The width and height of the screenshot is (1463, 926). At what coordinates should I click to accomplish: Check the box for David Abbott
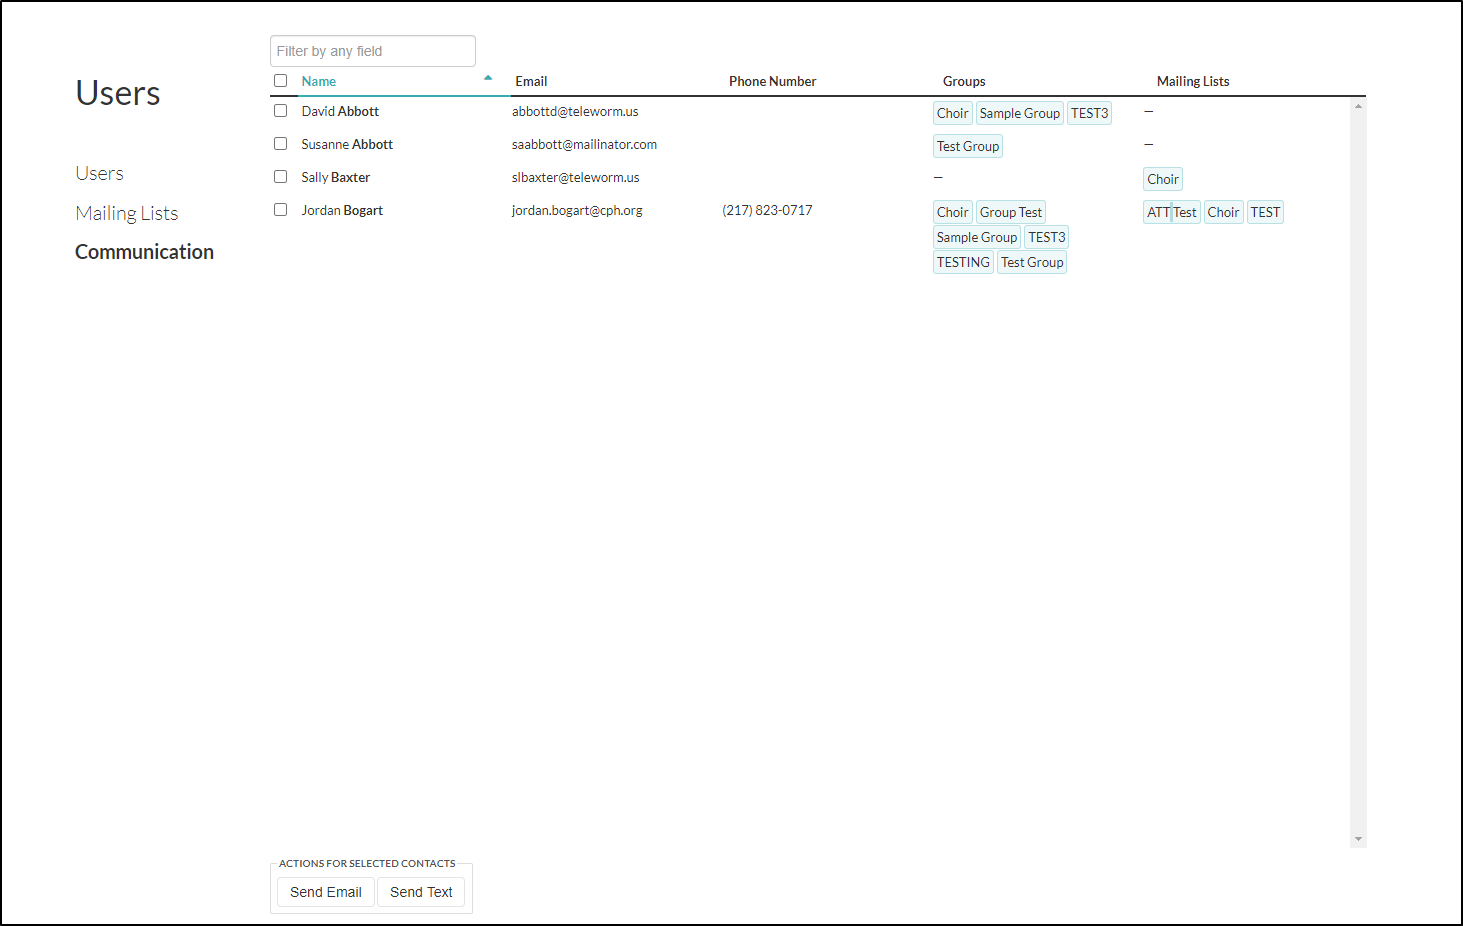point(281,111)
